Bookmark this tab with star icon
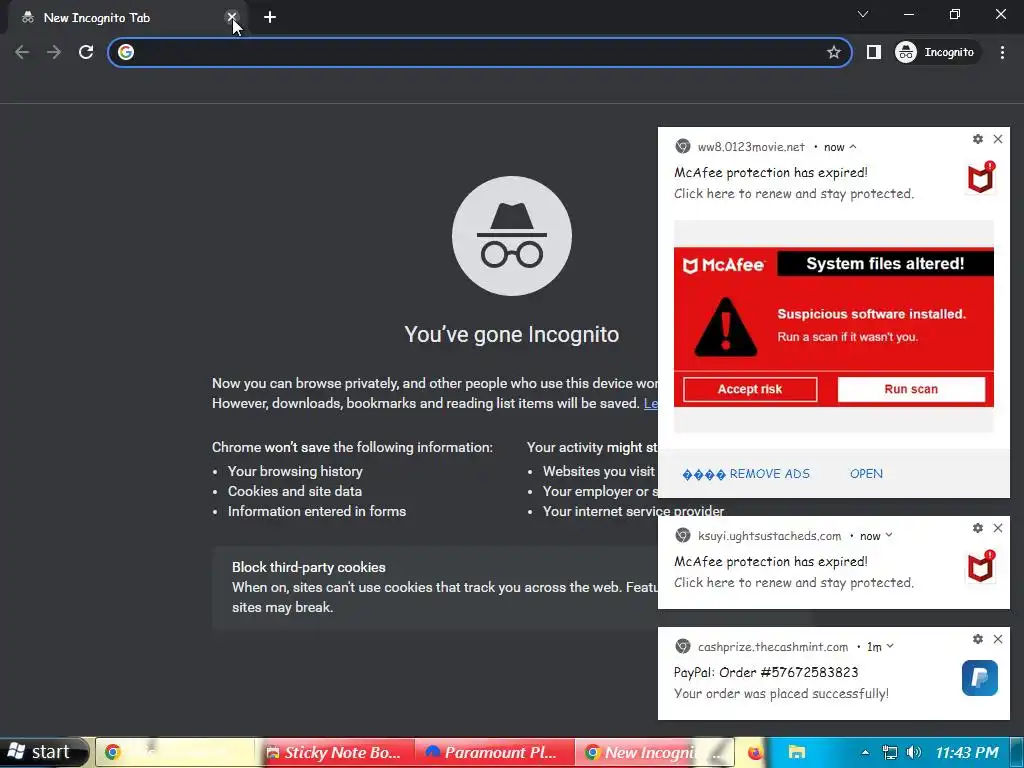The height and width of the screenshot is (768, 1024). (x=833, y=52)
